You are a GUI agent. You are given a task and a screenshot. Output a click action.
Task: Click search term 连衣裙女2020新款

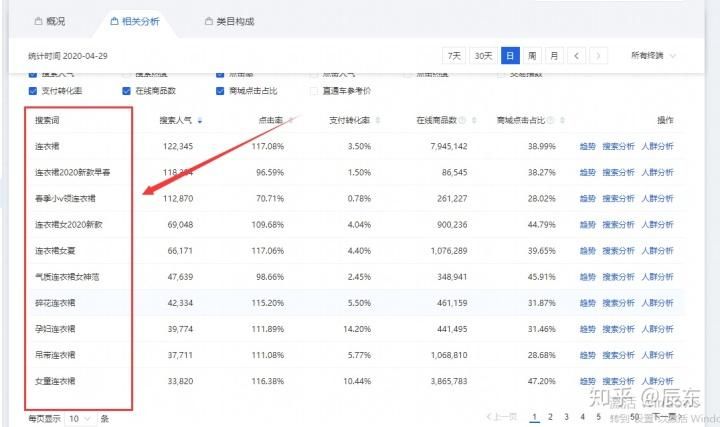(x=69, y=225)
